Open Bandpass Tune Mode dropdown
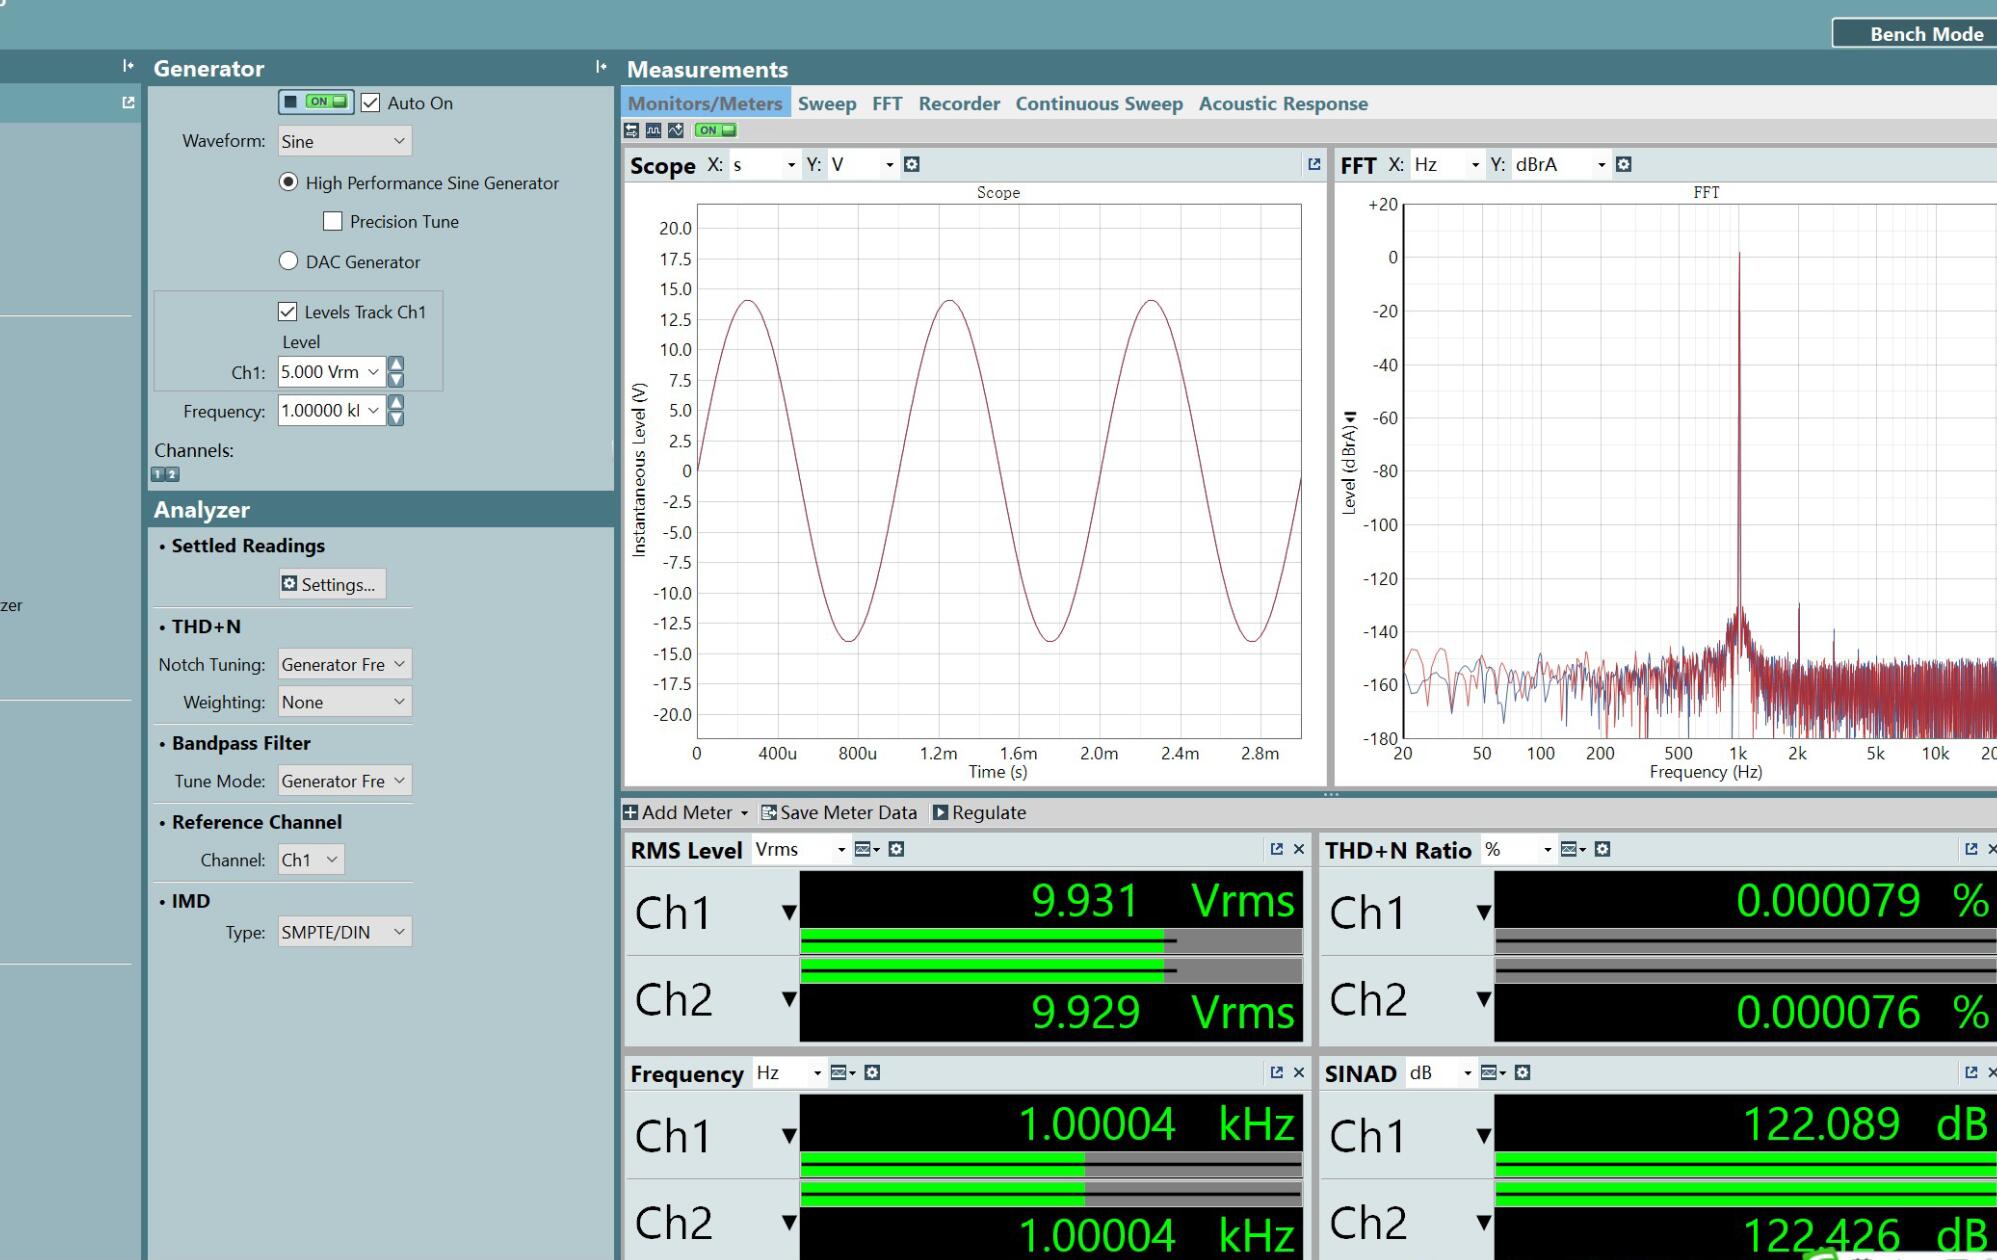The image size is (1997, 1260). 344,781
